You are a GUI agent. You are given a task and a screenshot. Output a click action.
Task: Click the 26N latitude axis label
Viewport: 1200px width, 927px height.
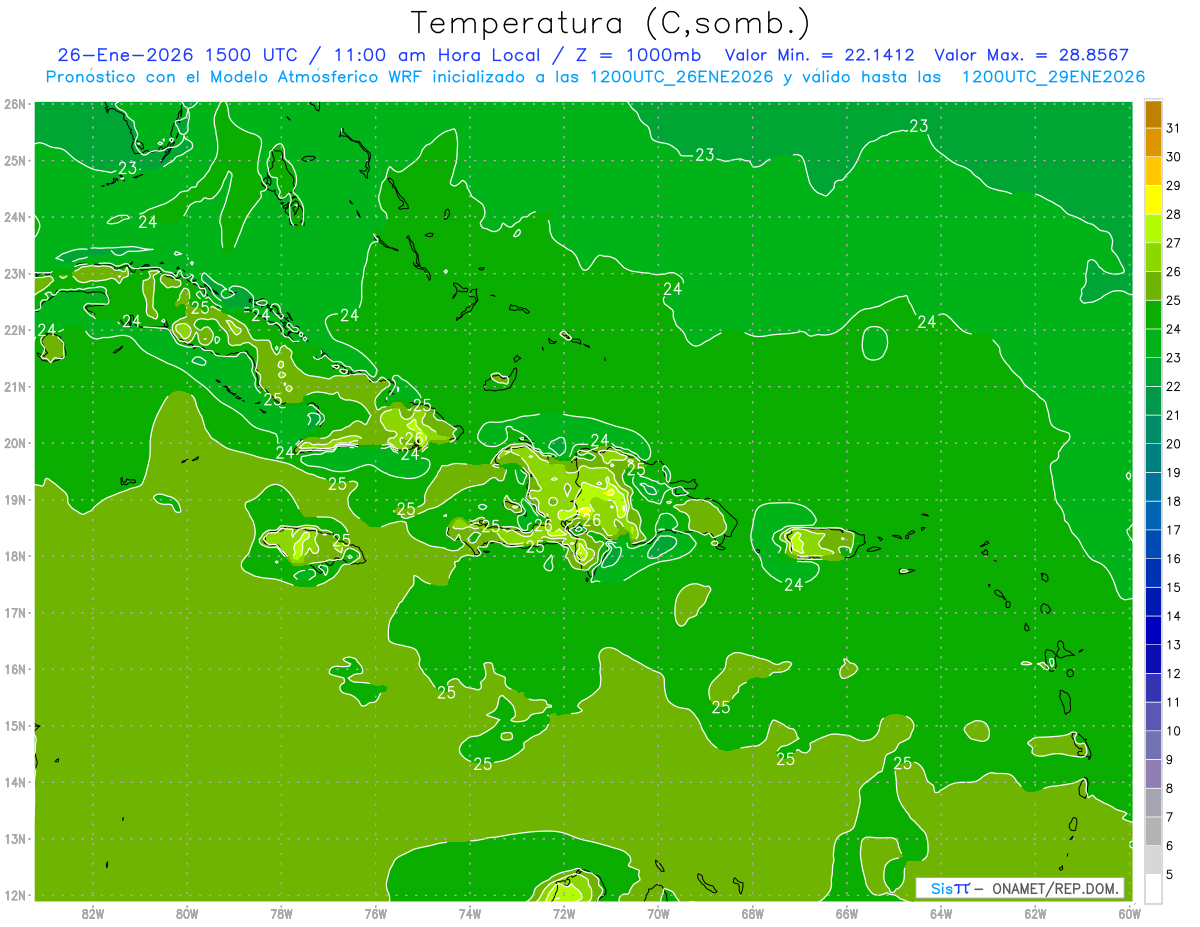tap(14, 104)
